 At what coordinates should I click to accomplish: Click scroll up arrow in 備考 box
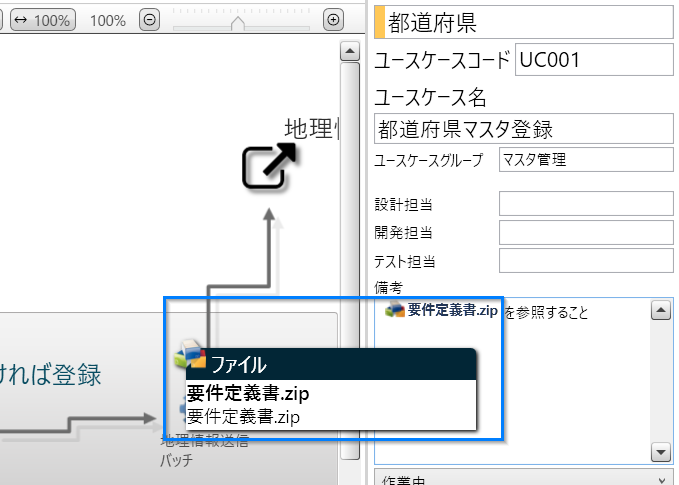click(660, 311)
